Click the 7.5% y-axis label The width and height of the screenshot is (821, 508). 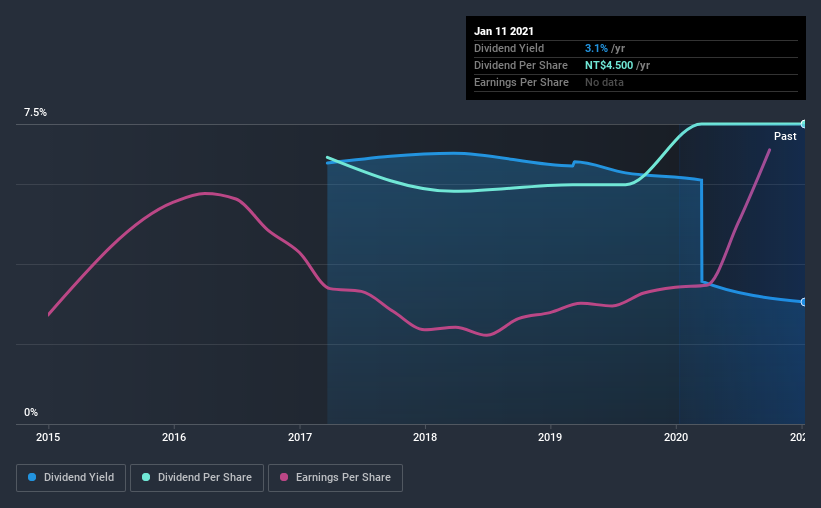(x=35, y=113)
